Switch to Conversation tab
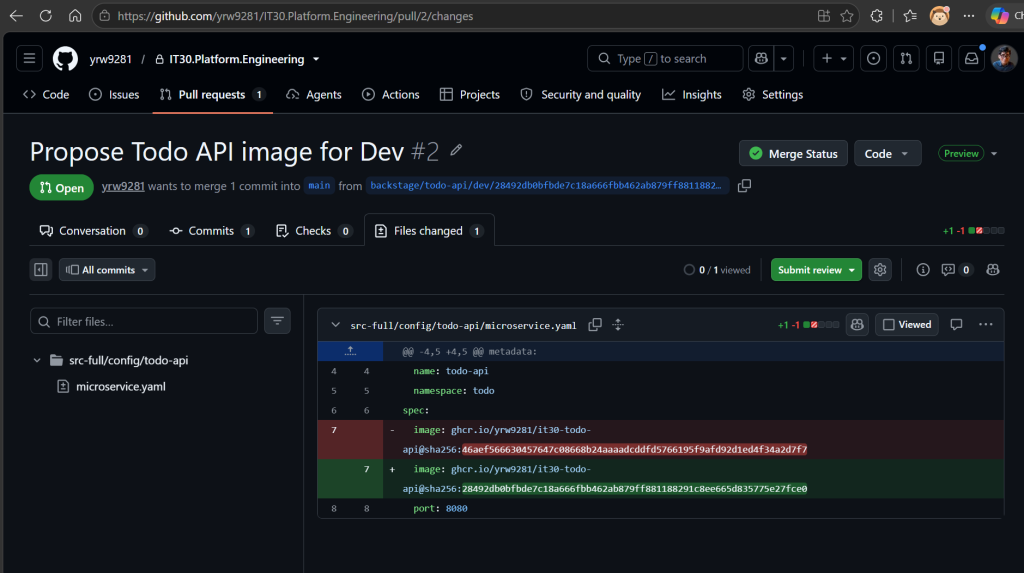The height and width of the screenshot is (573, 1024). click(93, 231)
